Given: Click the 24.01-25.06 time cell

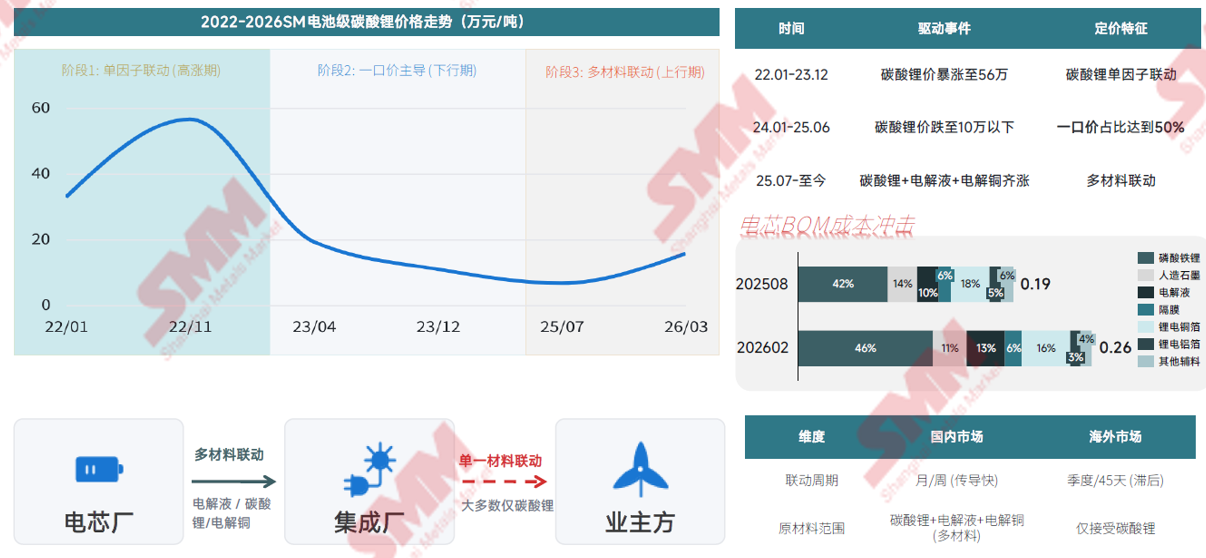Looking at the screenshot, I should pos(791,127).
